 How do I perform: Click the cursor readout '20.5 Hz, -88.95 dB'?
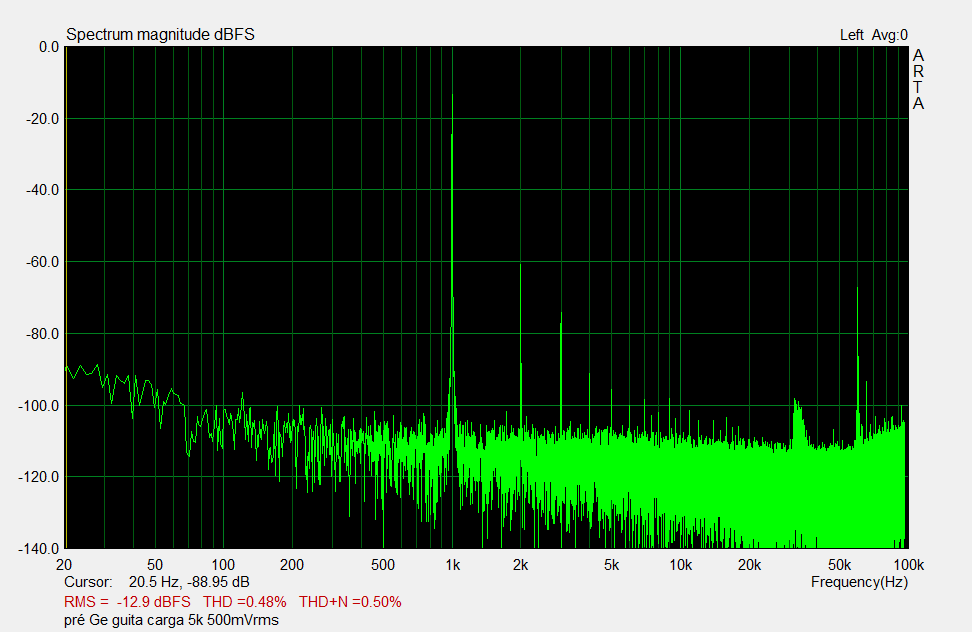click(188, 582)
